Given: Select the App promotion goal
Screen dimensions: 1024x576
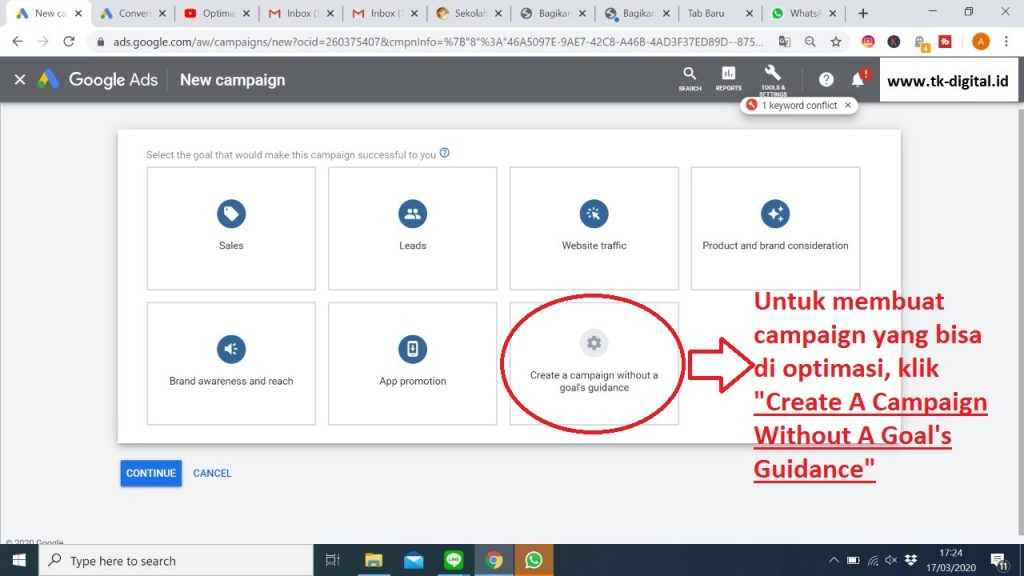Looking at the screenshot, I should tap(412, 363).
